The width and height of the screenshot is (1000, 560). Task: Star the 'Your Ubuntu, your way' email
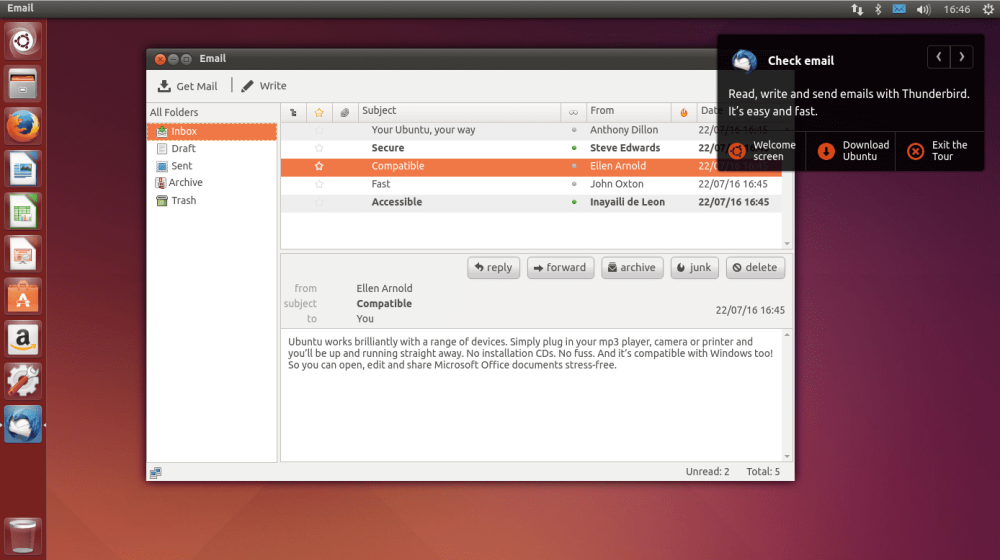(x=319, y=130)
